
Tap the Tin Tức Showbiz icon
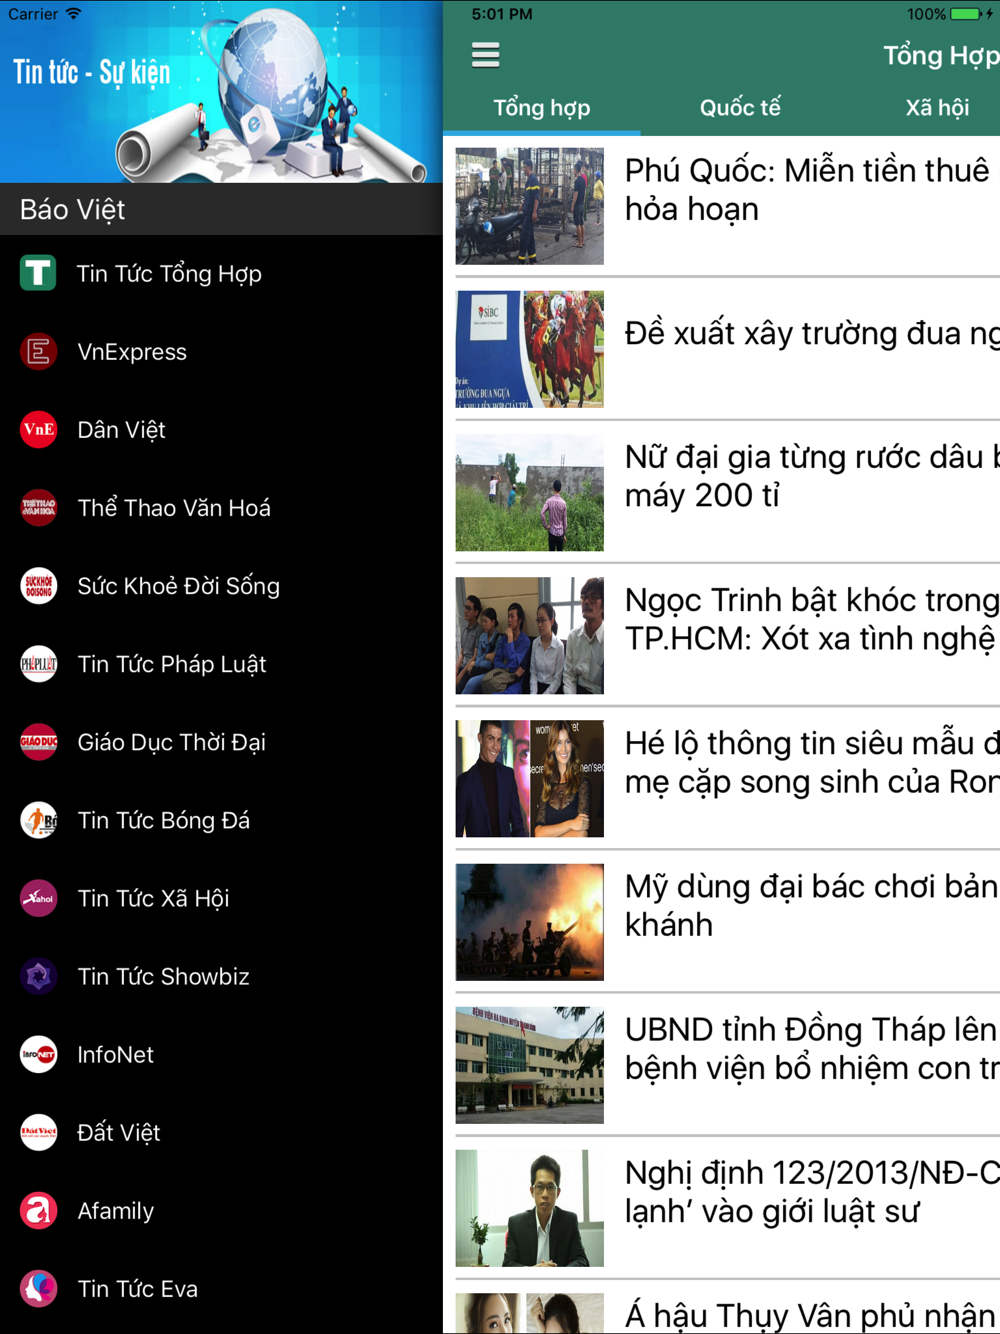(x=38, y=976)
